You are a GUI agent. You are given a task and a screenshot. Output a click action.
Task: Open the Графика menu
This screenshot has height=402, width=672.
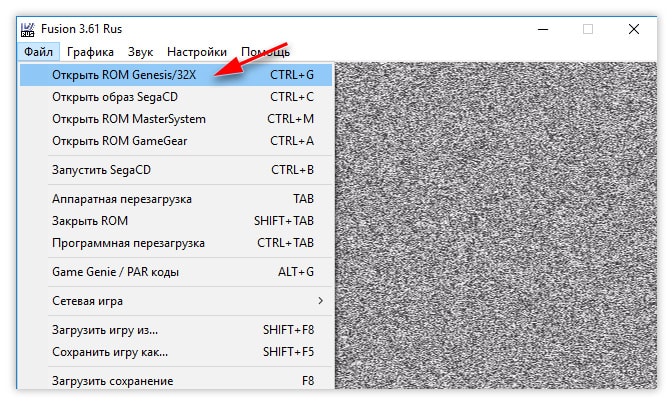click(90, 52)
